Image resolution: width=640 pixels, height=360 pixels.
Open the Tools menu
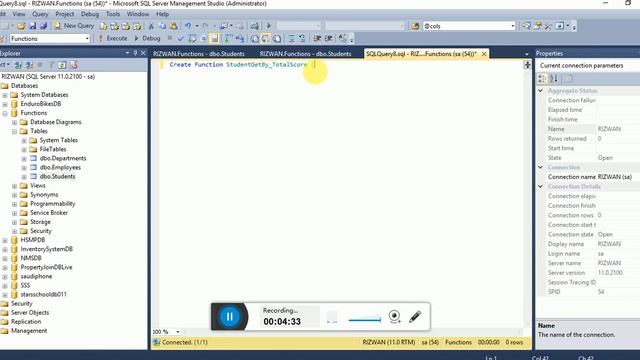[x=113, y=14]
